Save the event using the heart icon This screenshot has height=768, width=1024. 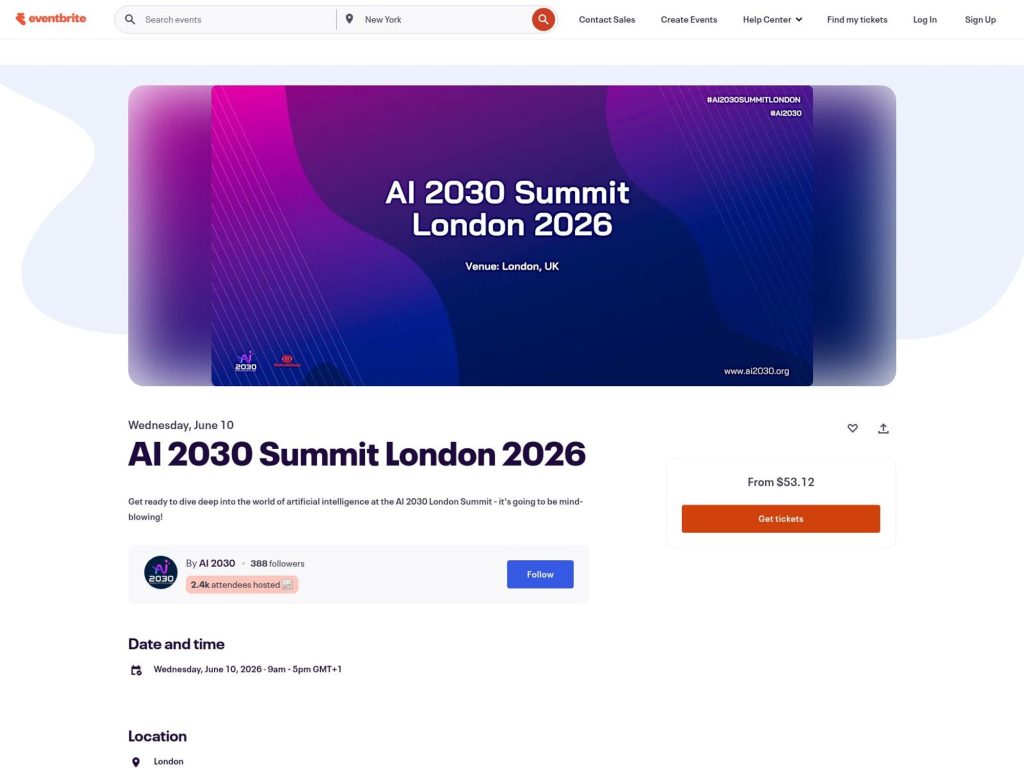click(x=852, y=428)
